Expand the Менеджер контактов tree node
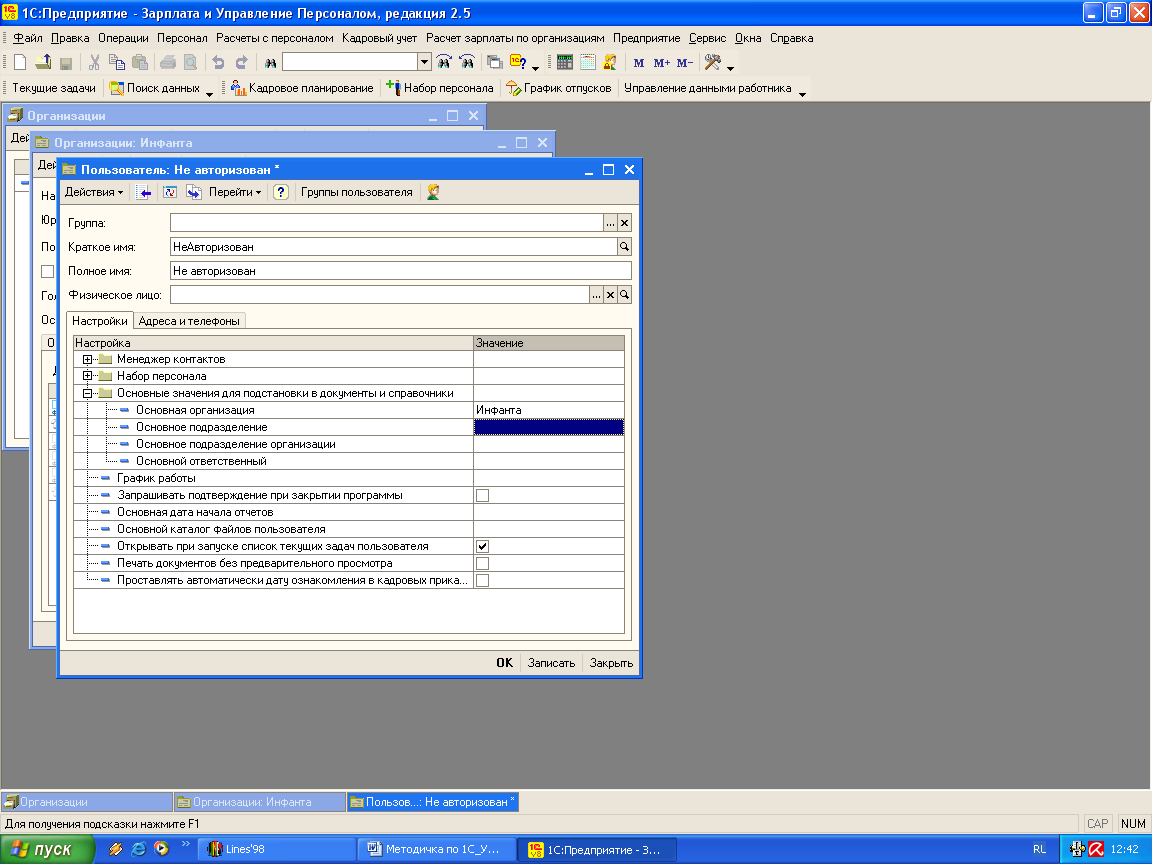Viewport: 1152px width, 864px height. coord(87,359)
